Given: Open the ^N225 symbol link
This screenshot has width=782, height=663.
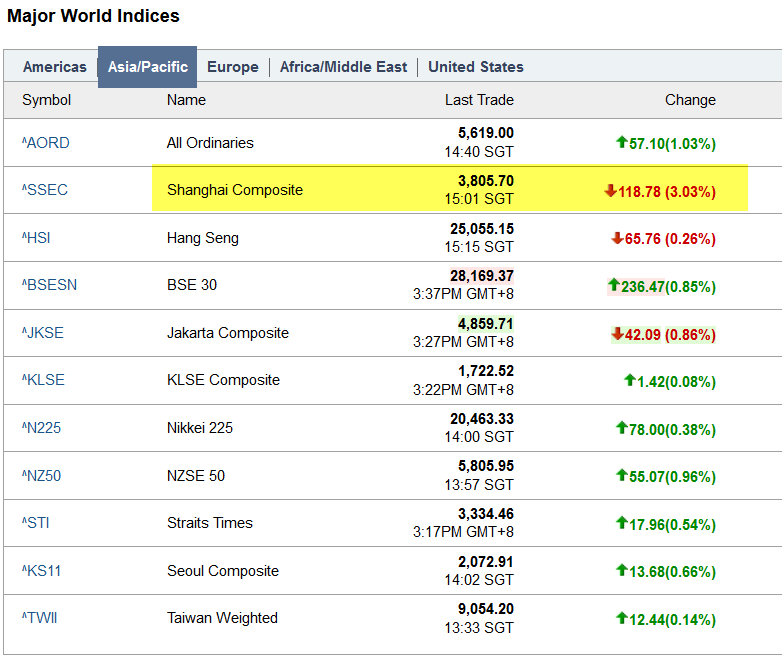Looking at the screenshot, I should pos(43,428).
